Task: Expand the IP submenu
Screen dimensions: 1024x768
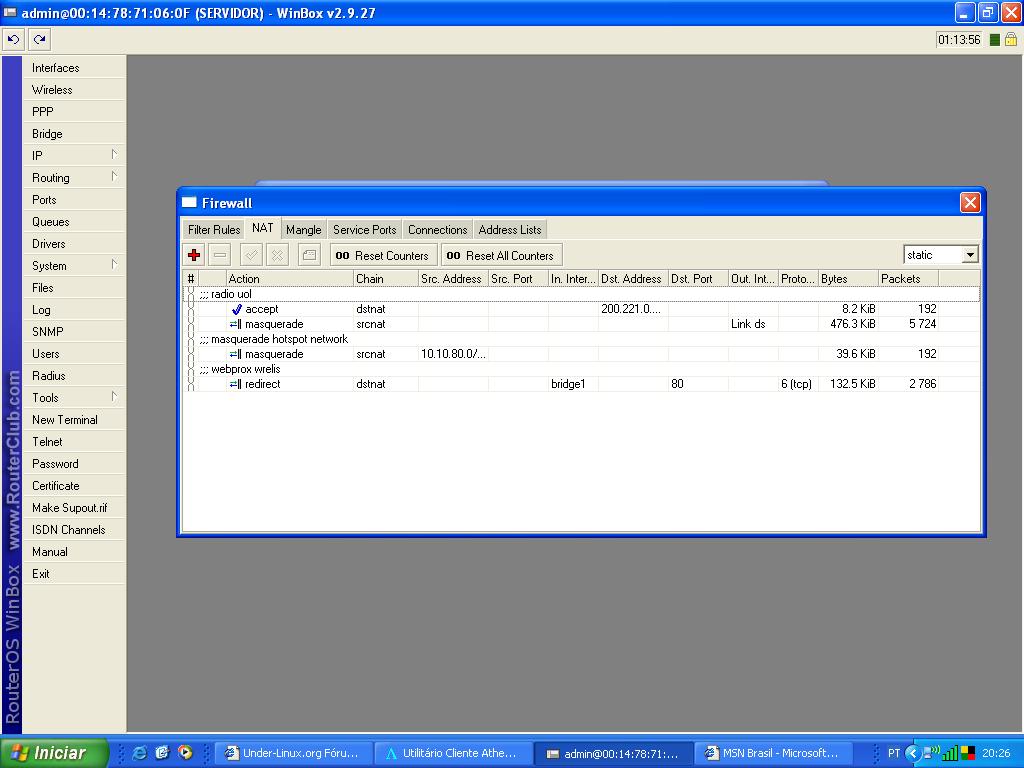Action: click(114, 155)
